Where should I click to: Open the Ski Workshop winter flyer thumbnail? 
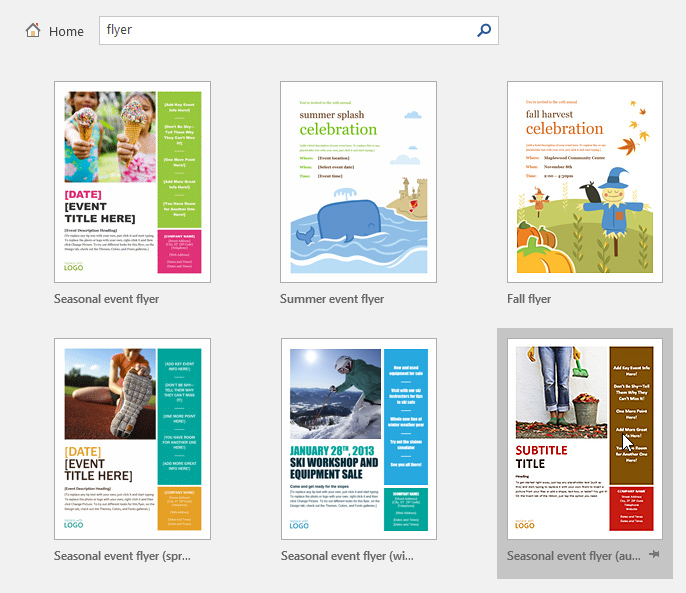[x=358, y=438]
